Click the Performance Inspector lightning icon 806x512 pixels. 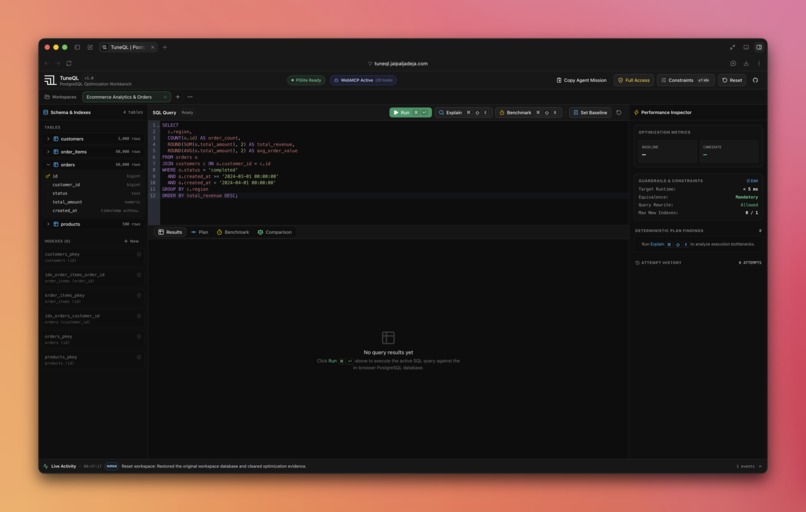coord(636,112)
